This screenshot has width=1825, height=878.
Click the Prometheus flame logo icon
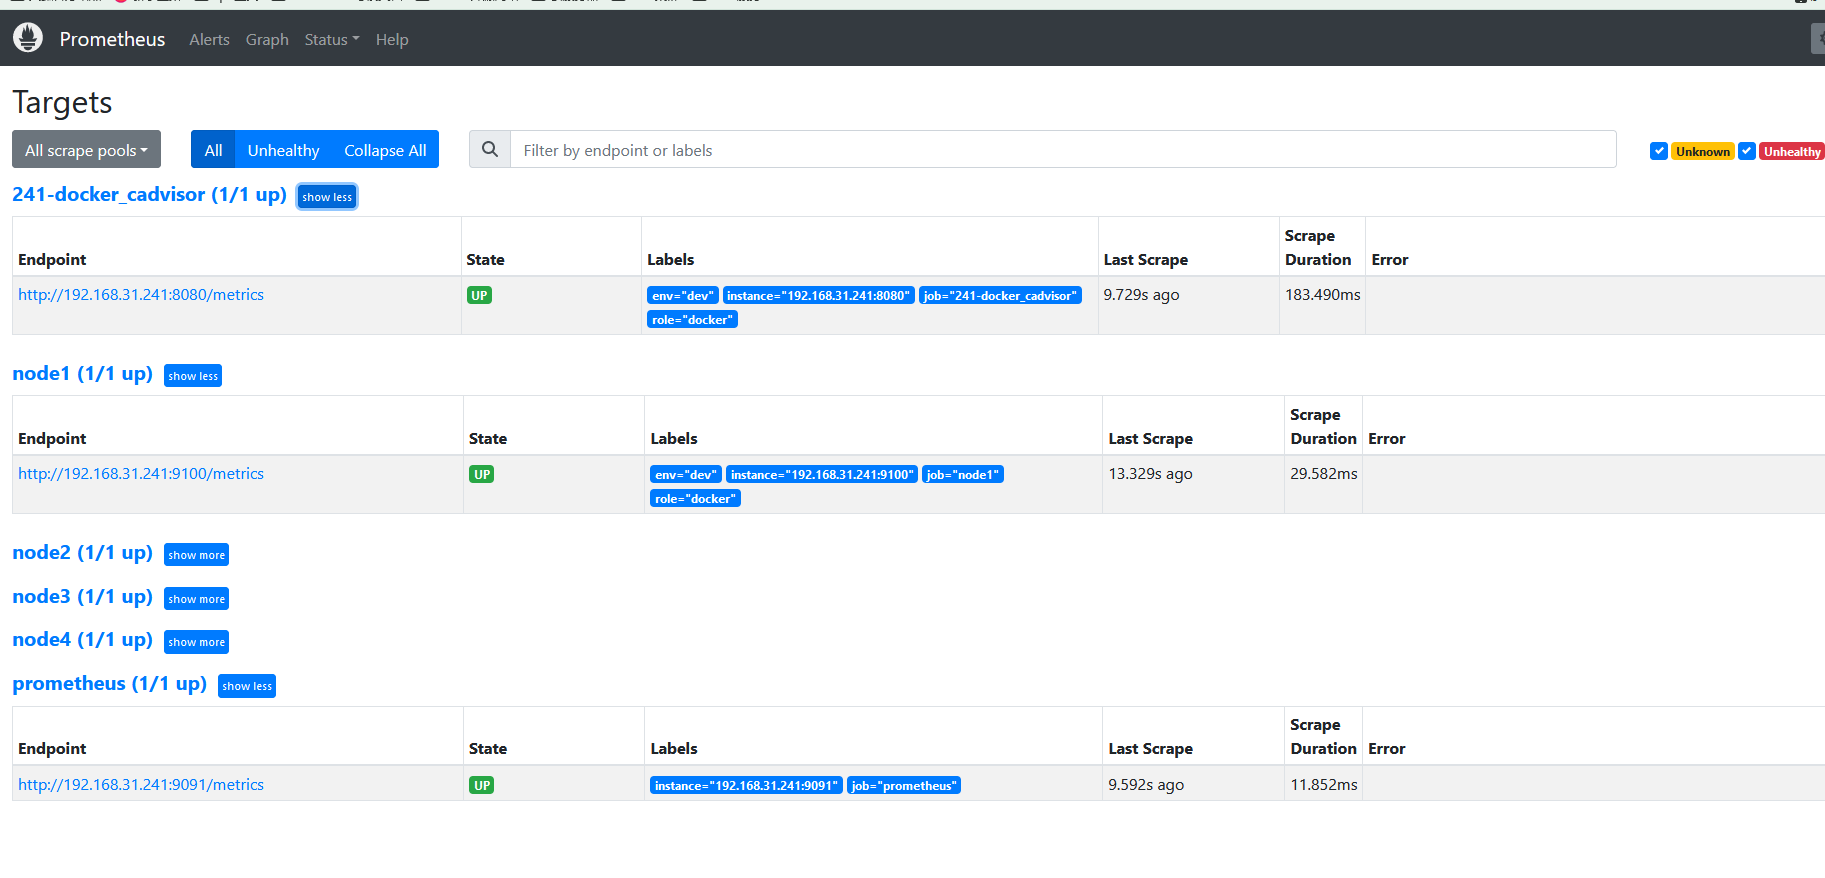point(28,38)
